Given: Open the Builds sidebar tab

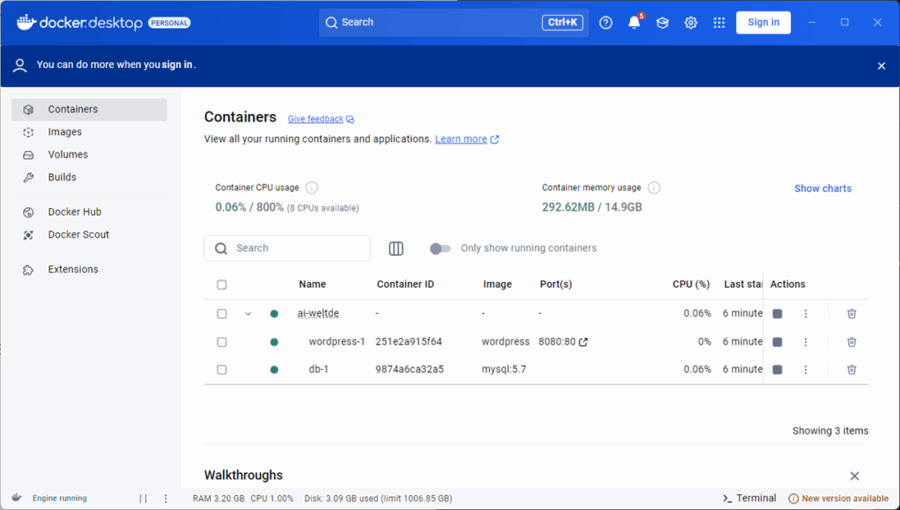Looking at the screenshot, I should (90, 177).
